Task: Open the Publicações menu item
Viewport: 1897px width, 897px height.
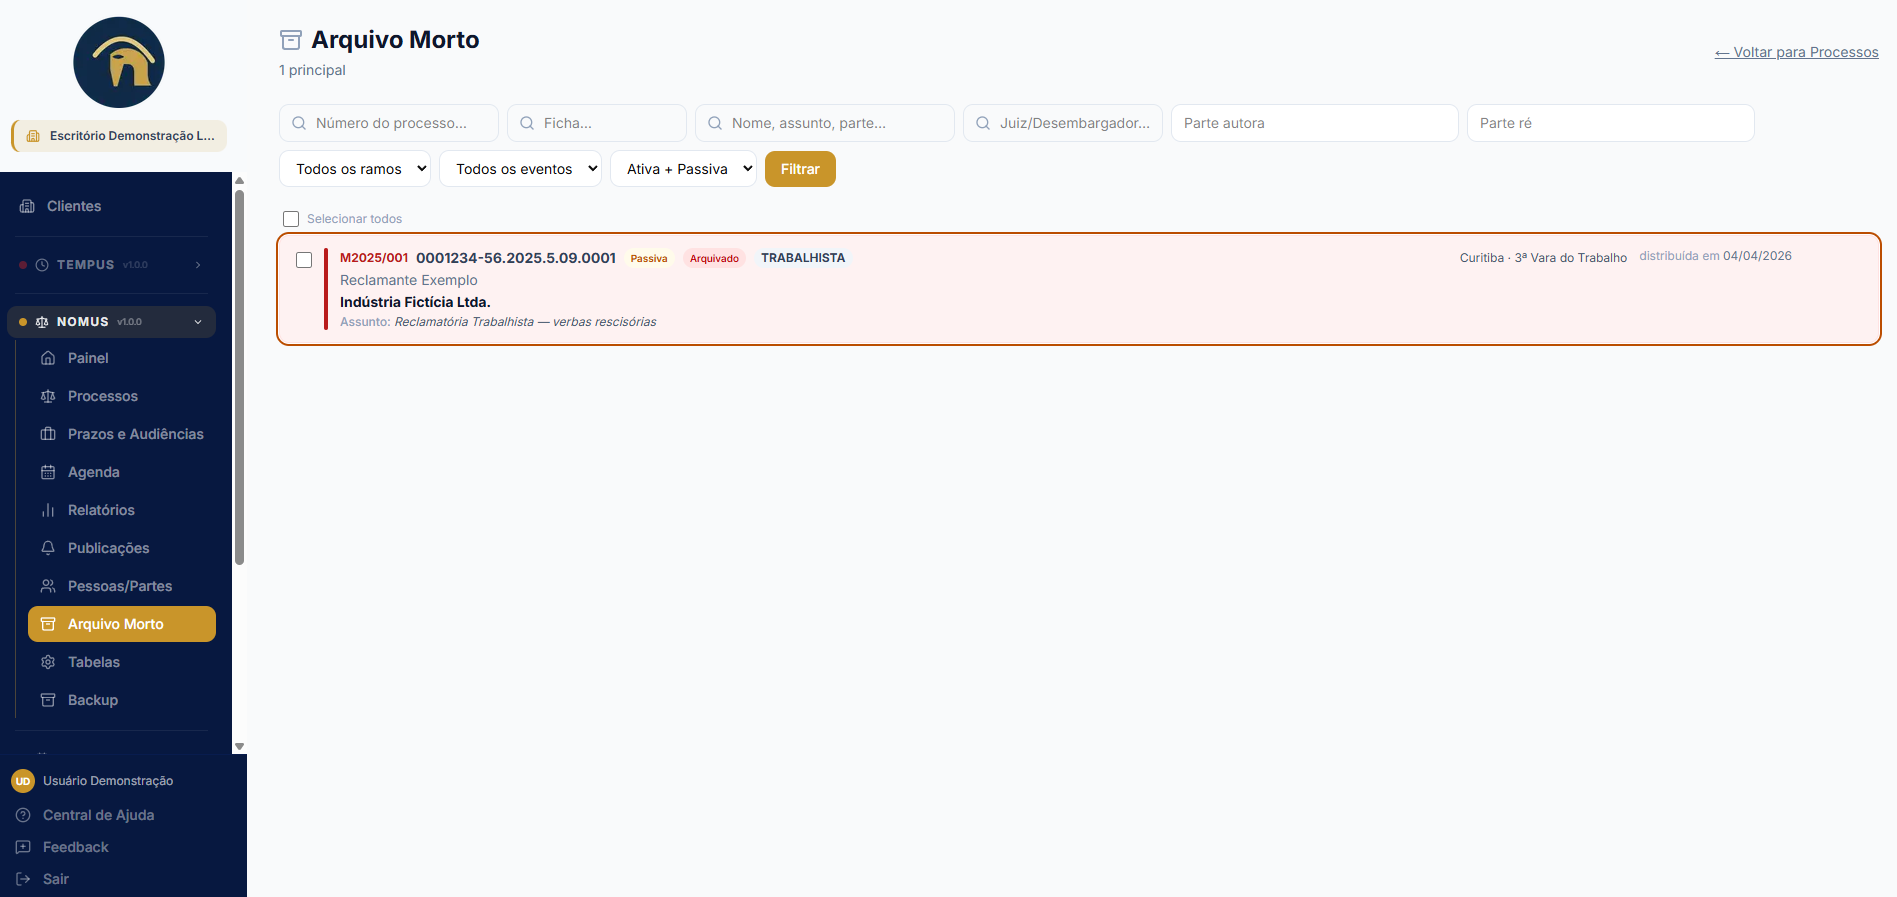Action: 122,548
